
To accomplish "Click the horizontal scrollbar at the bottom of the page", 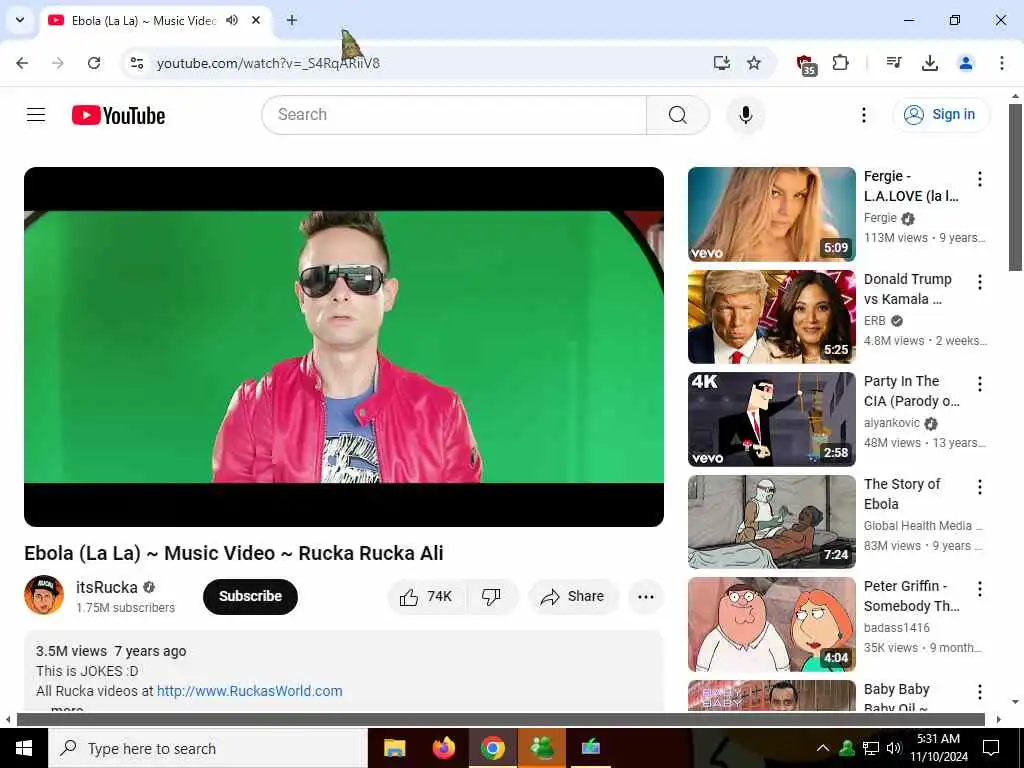I will coord(500,720).
